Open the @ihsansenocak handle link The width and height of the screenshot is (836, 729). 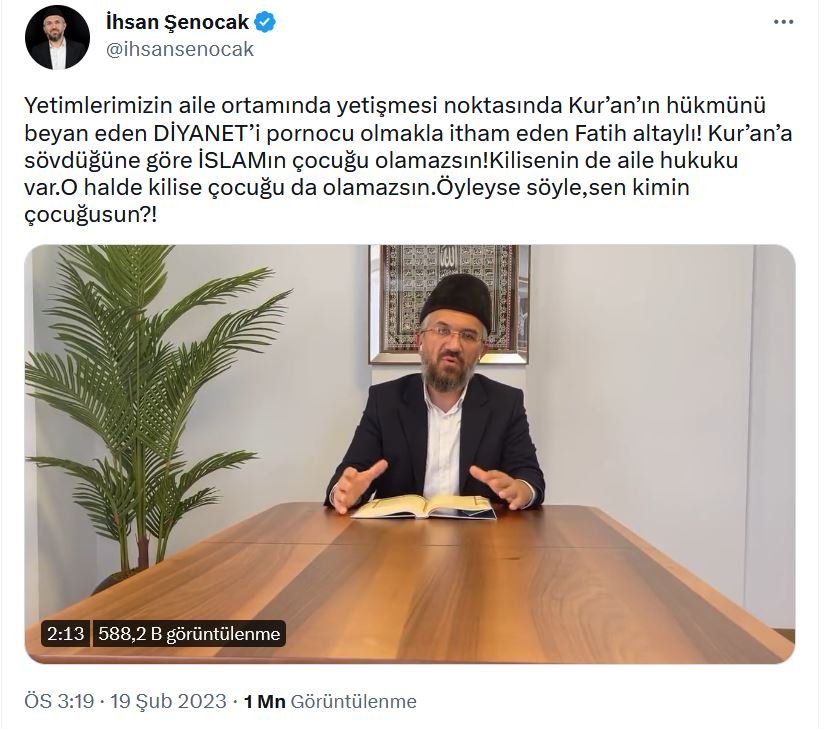coord(180,49)
